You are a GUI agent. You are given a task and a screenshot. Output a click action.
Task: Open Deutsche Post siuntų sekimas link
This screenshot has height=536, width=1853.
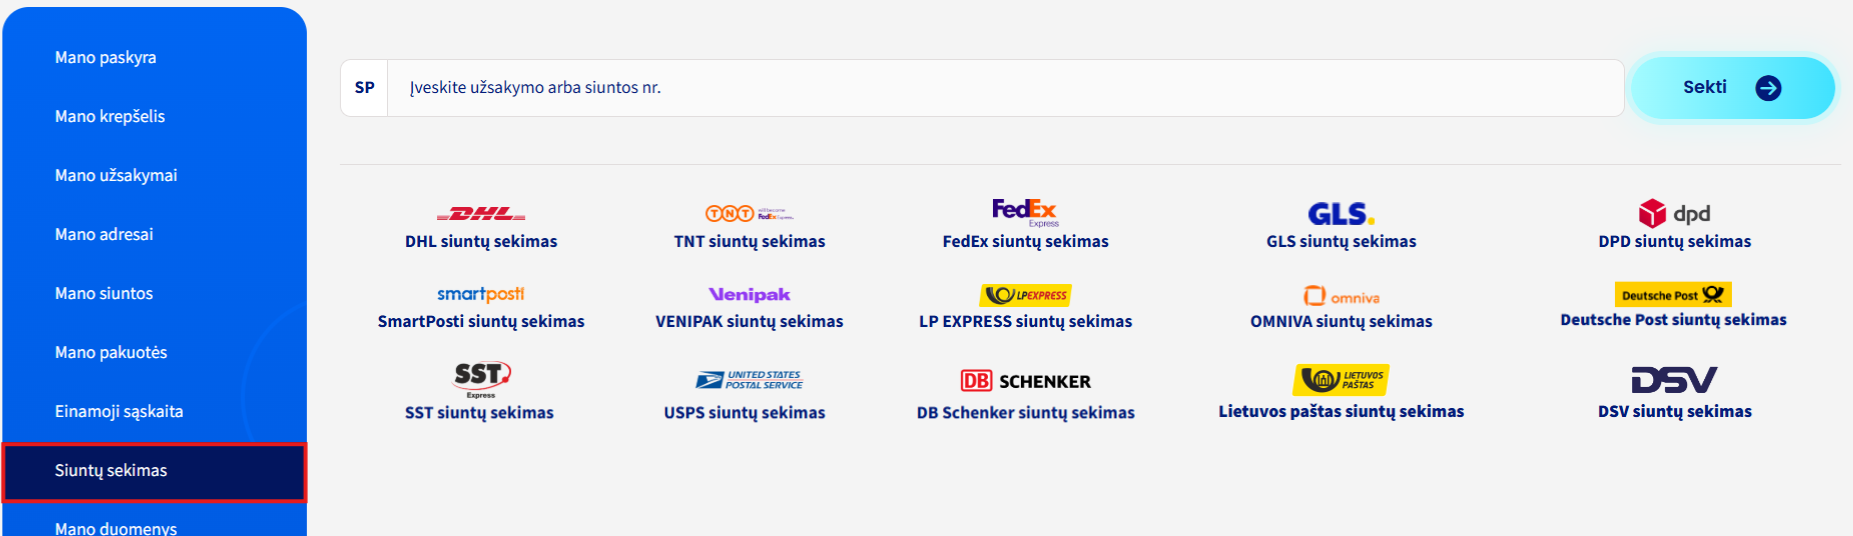tap(1673, 320)
